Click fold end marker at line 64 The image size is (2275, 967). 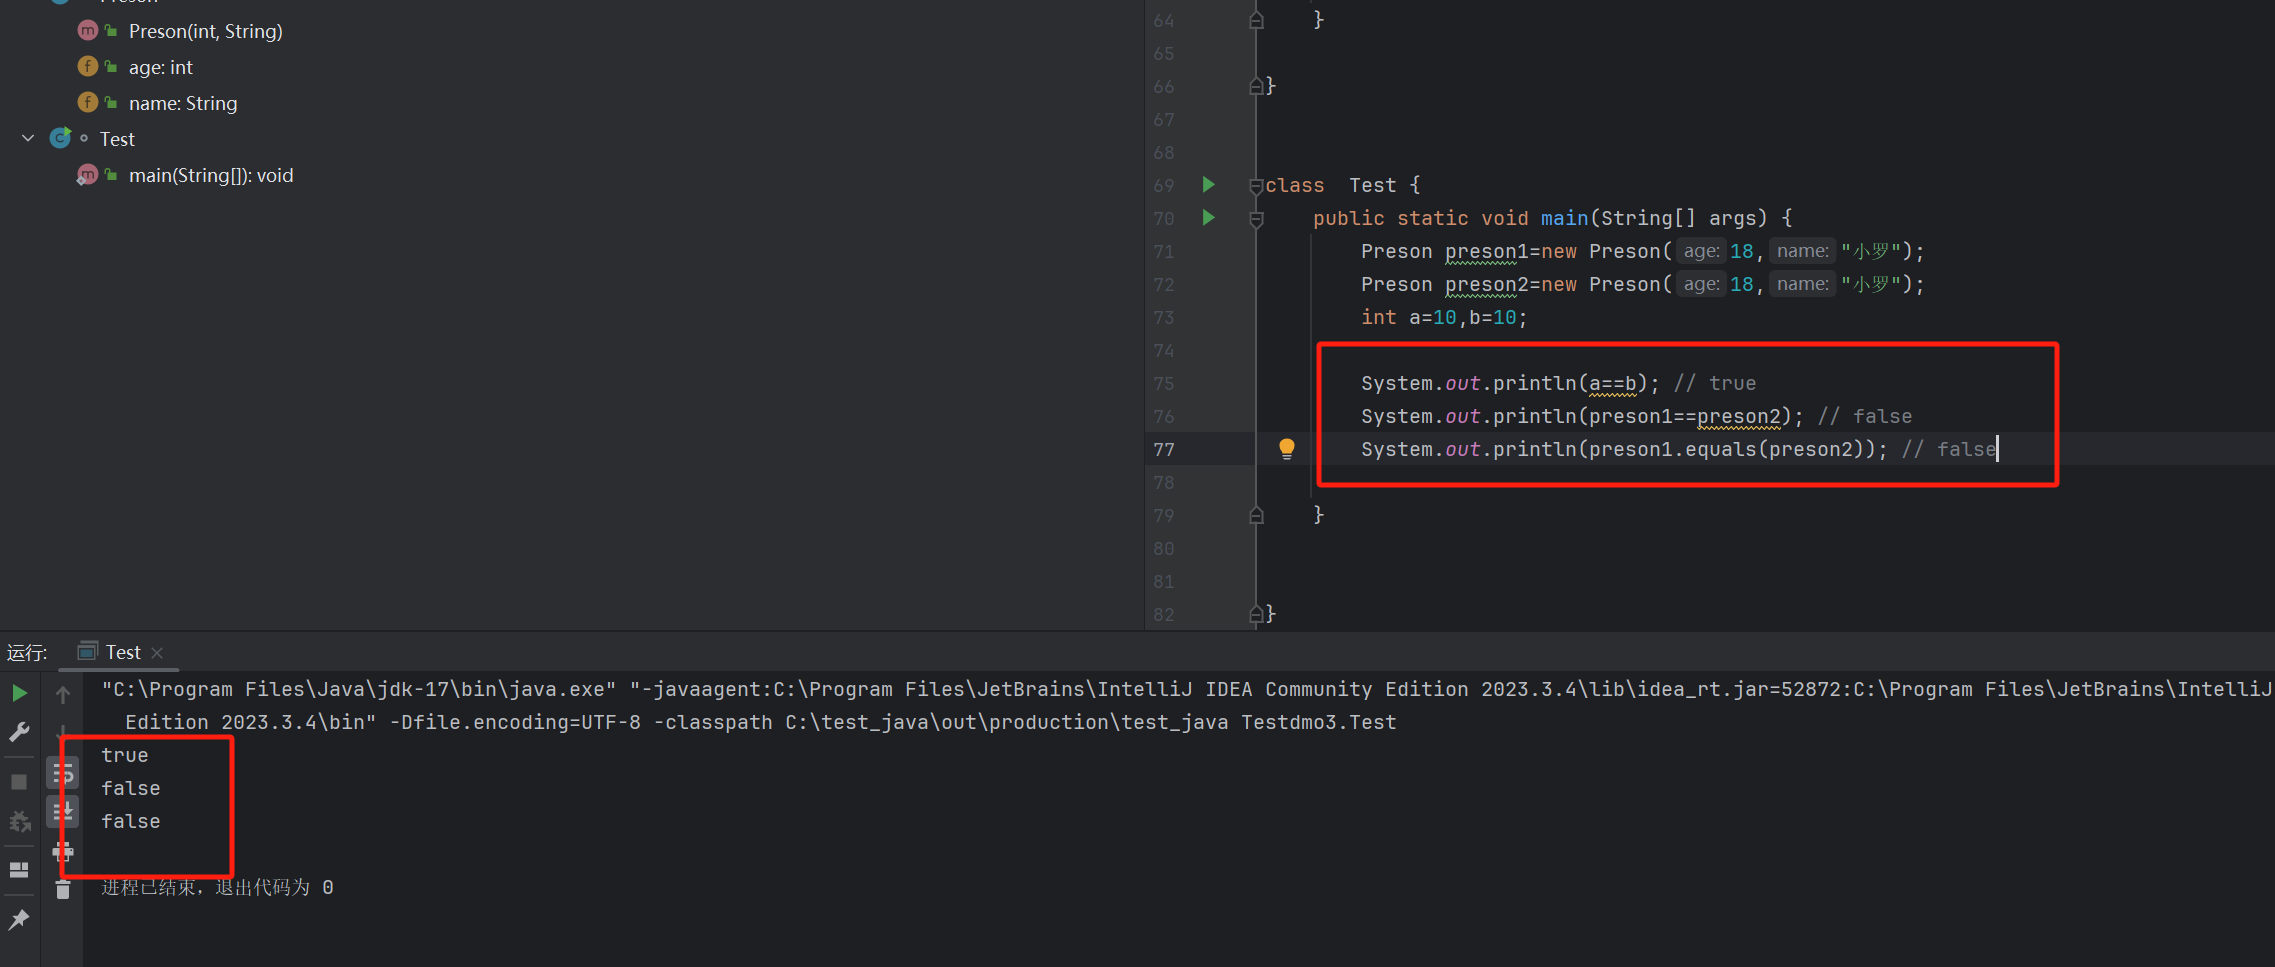(x=1256, y=20)
